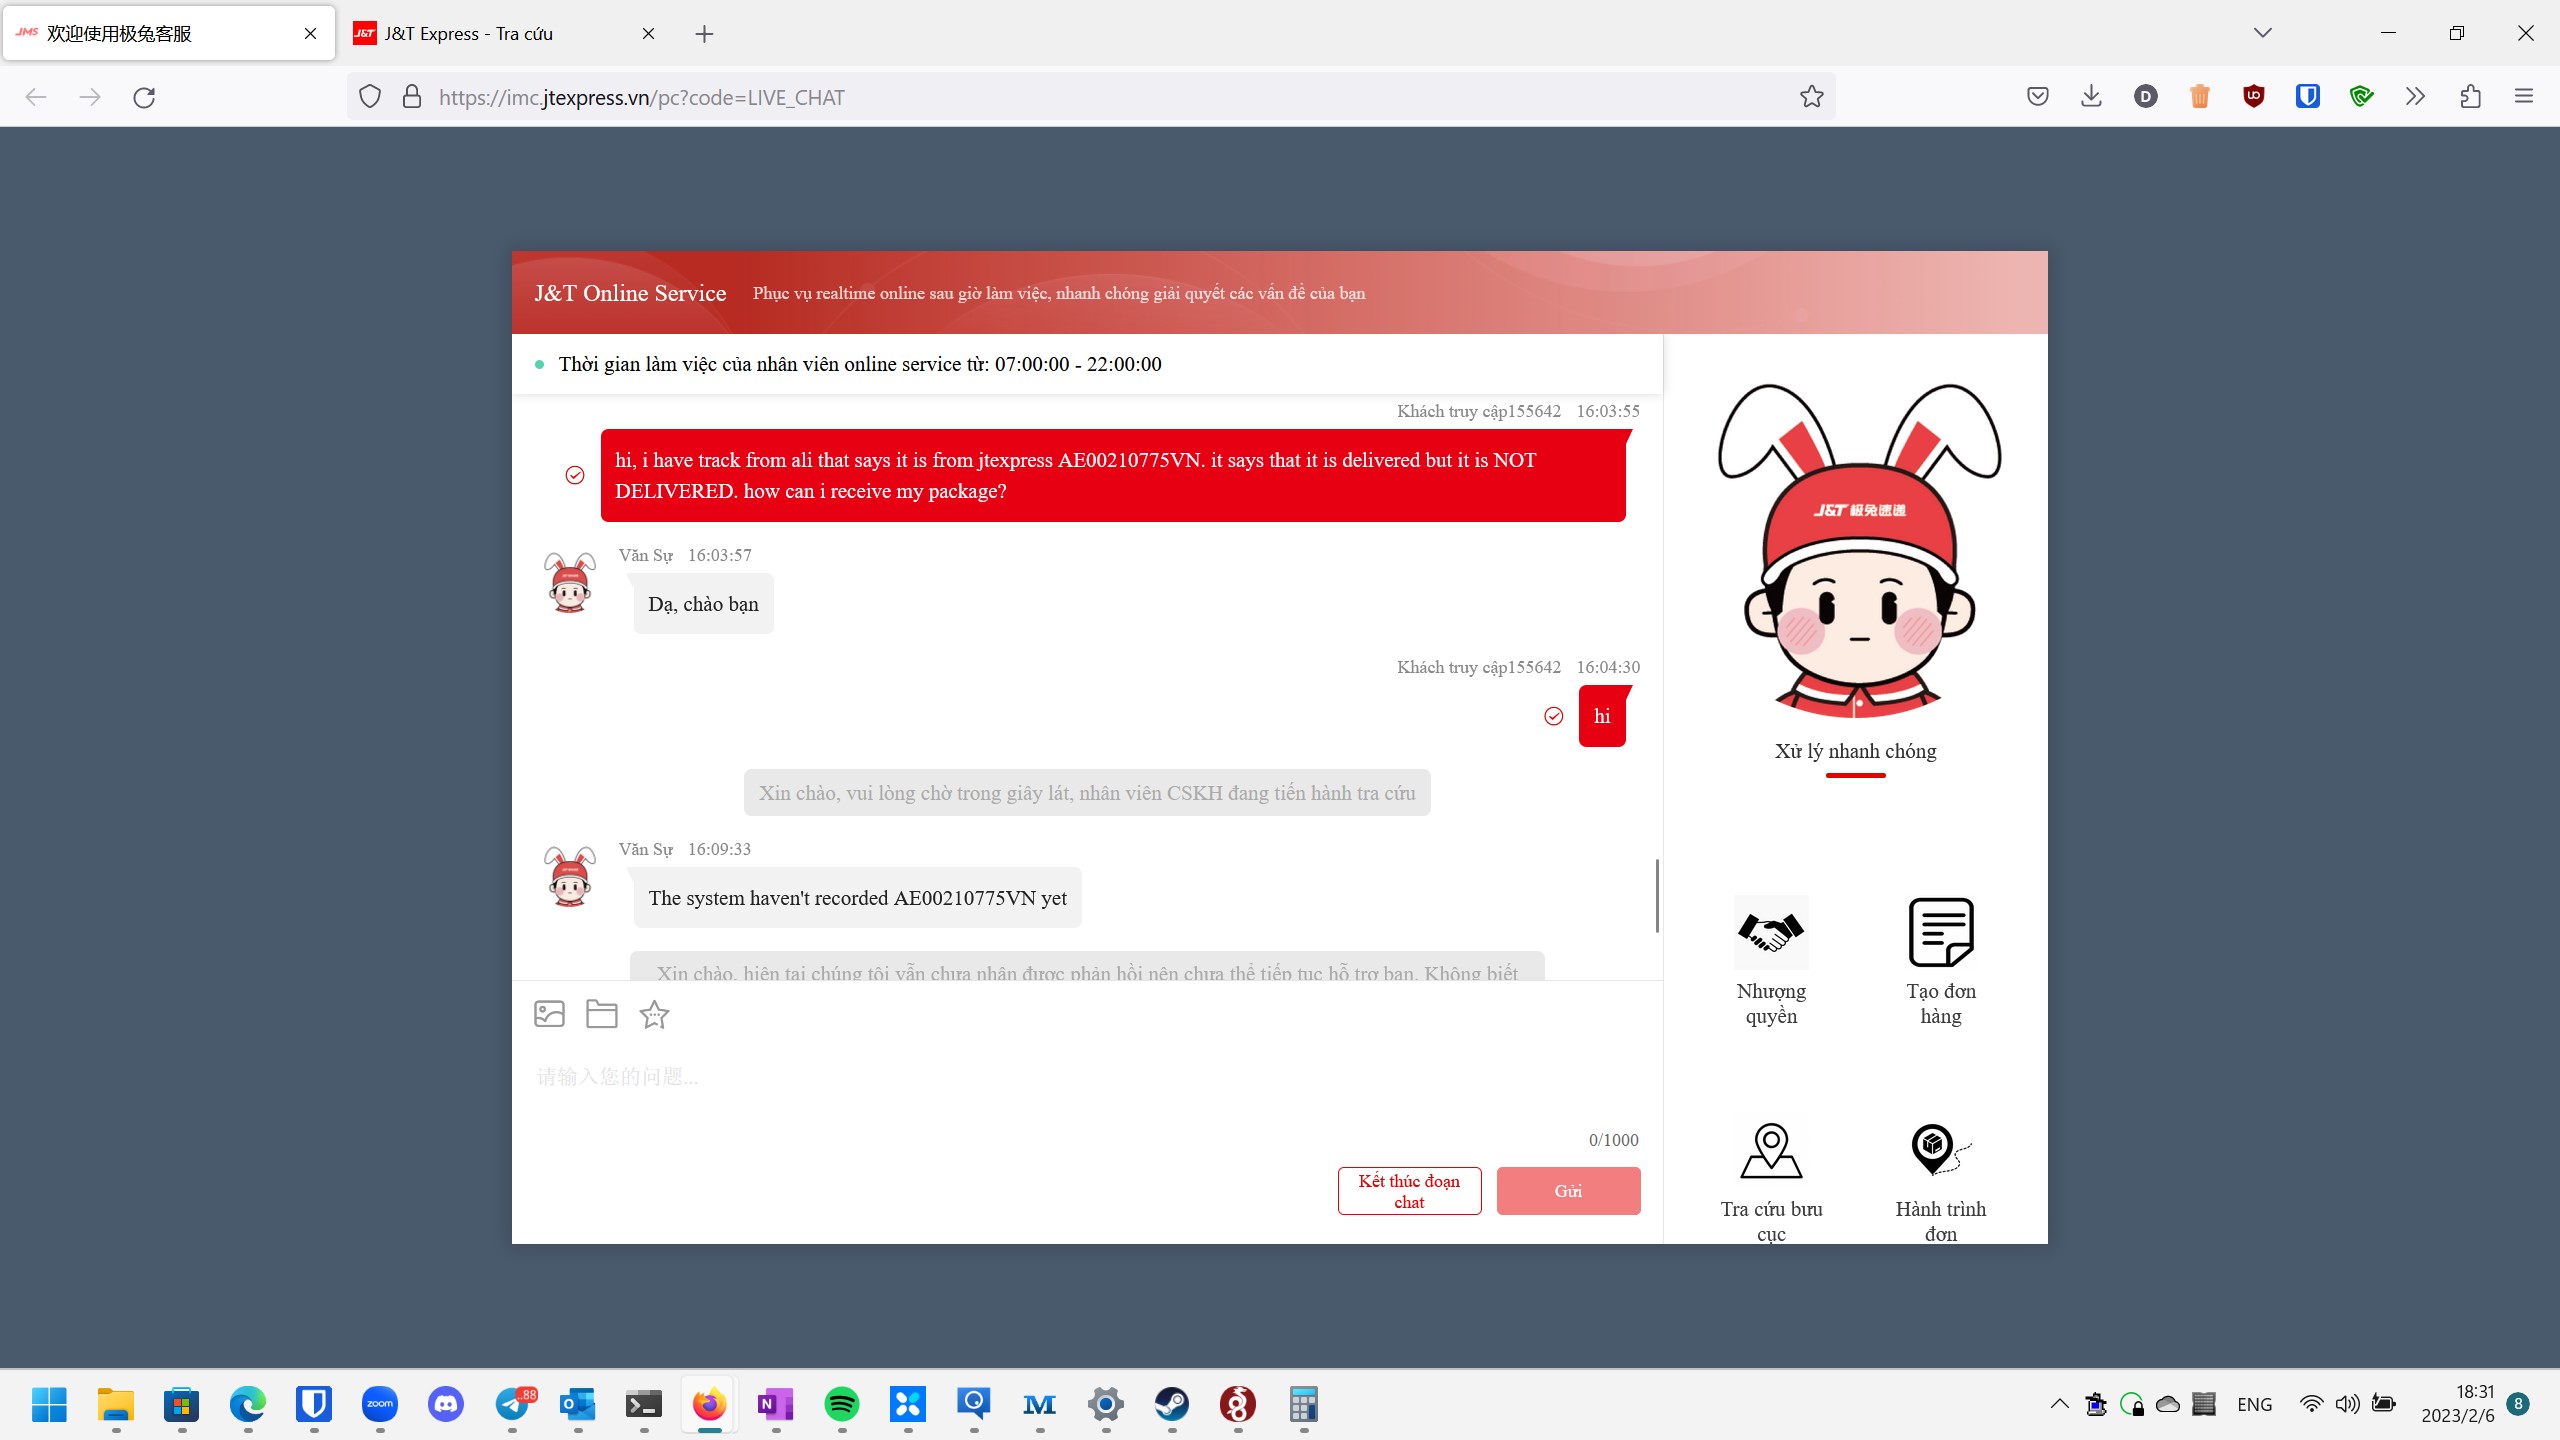Click the ENG language indicator

coord(2254,1404)
